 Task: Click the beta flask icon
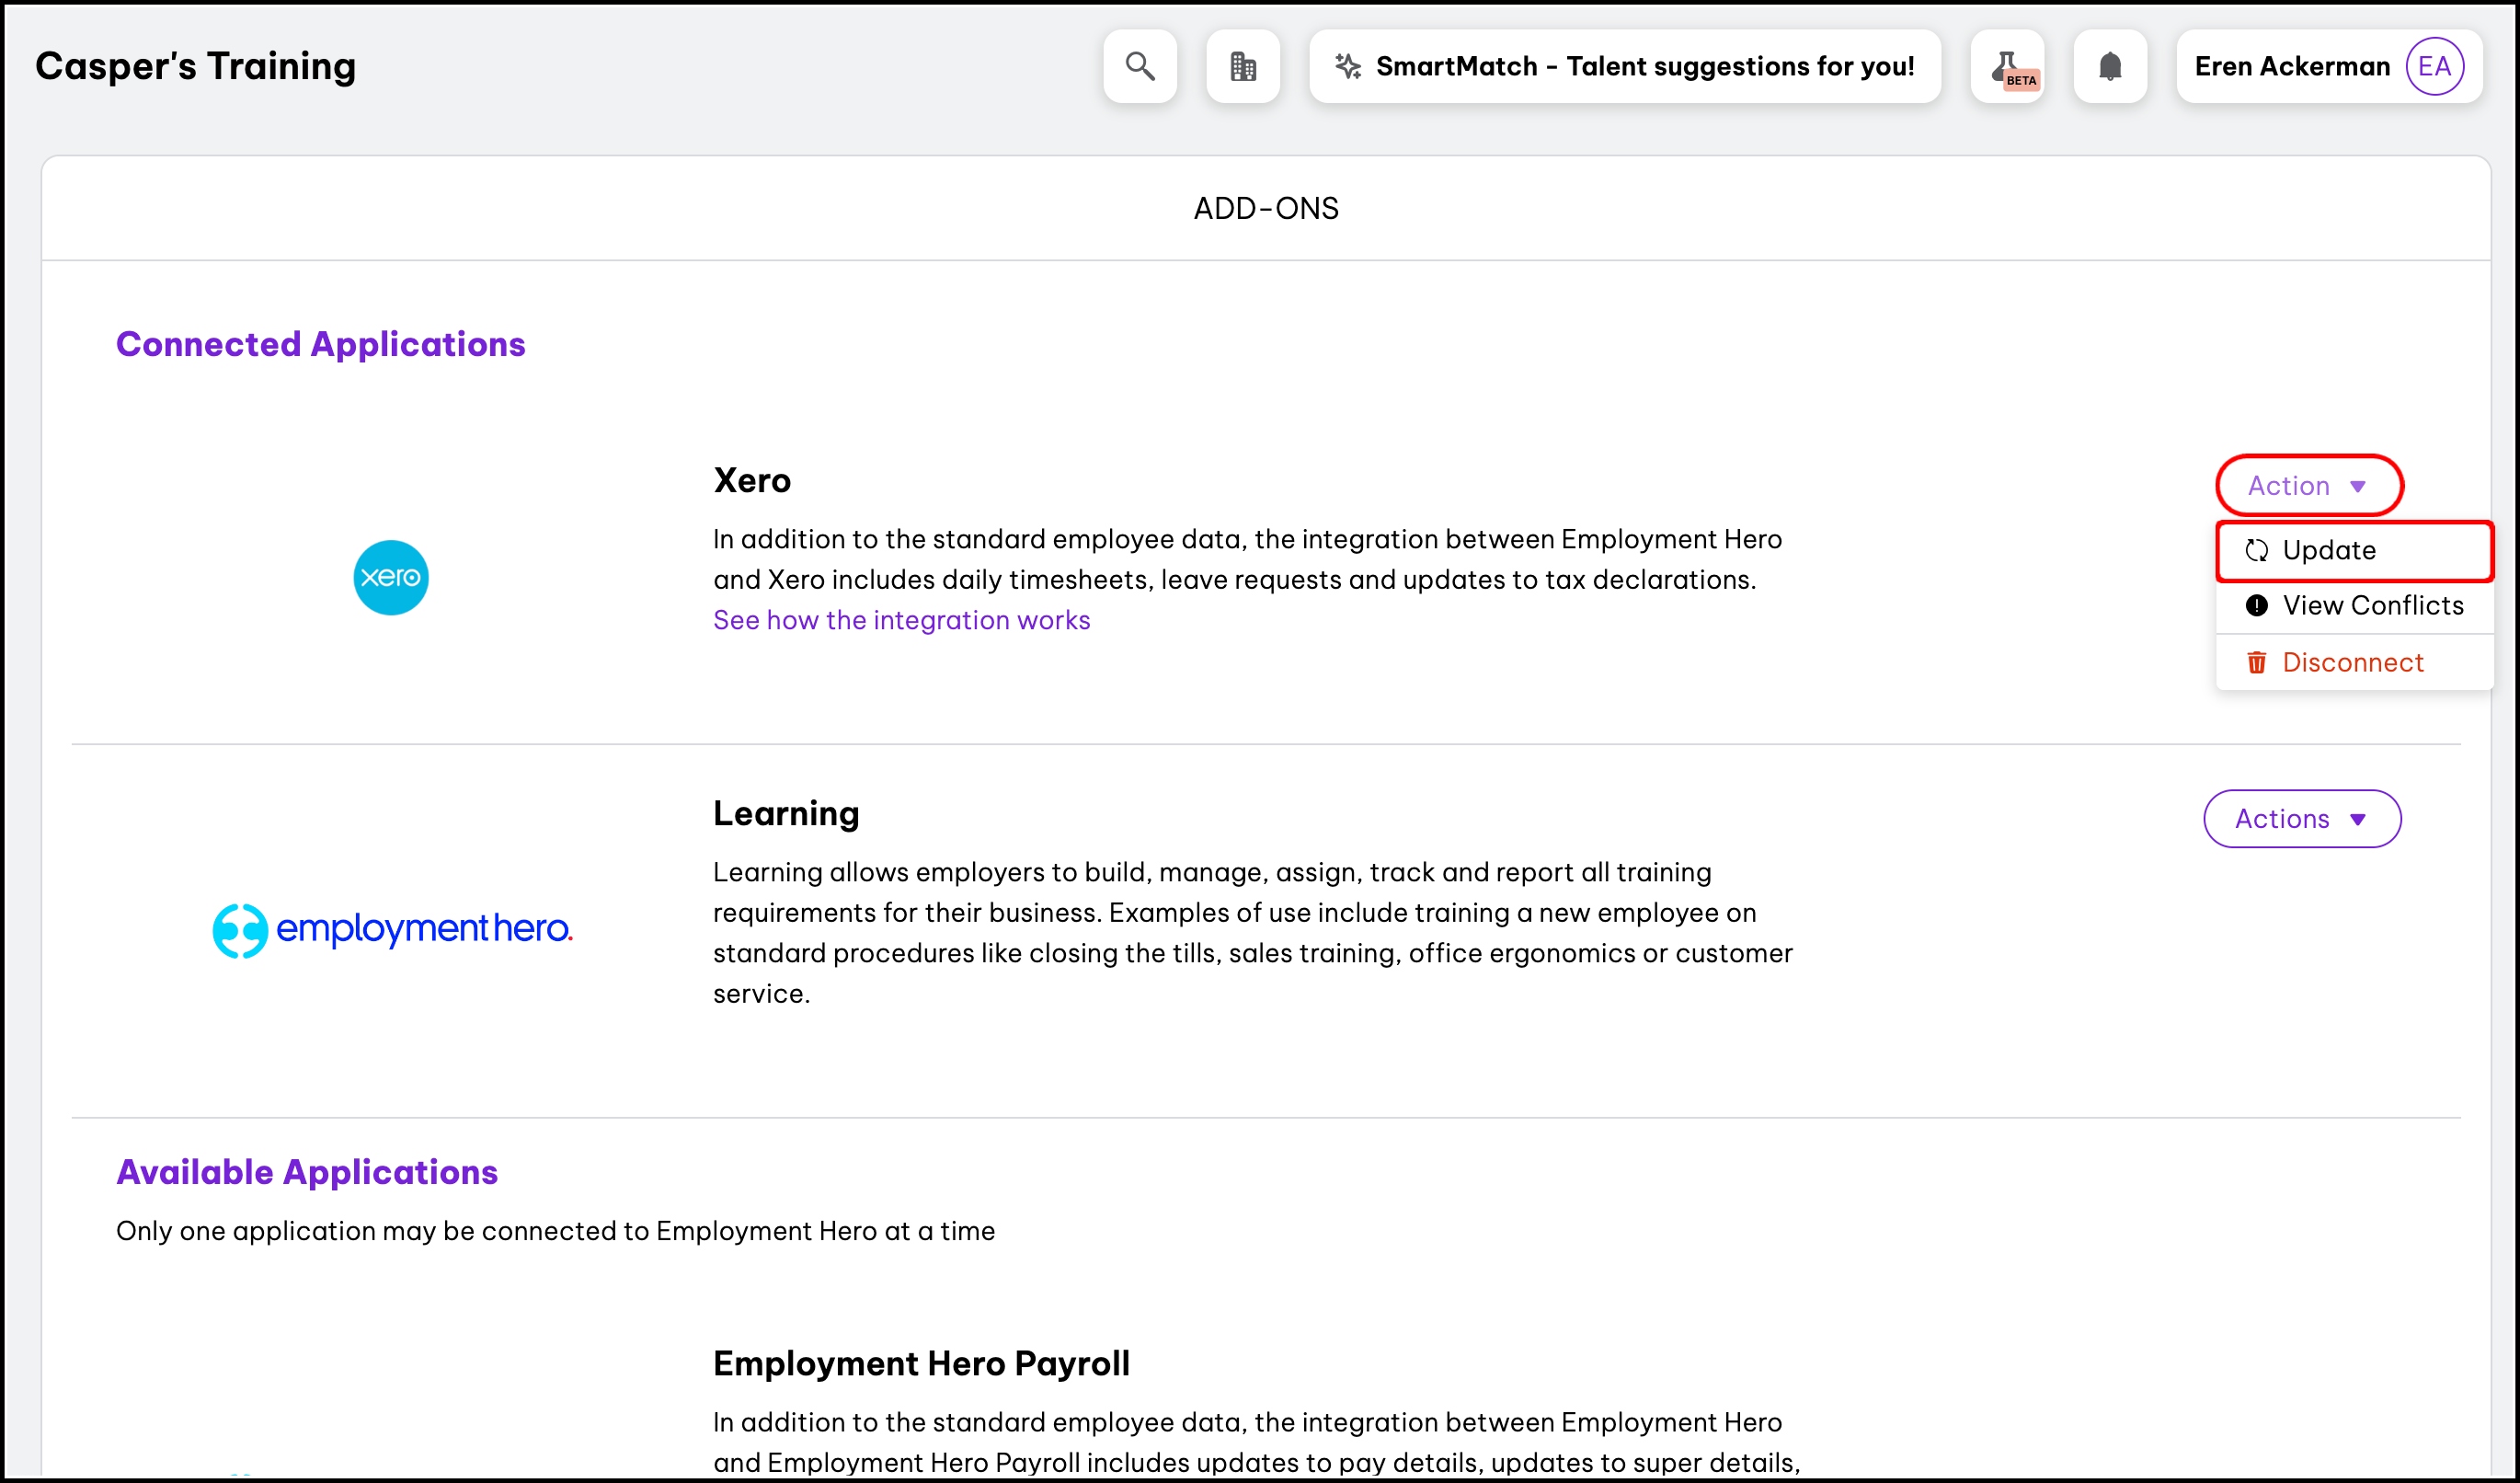[2007, 67]
